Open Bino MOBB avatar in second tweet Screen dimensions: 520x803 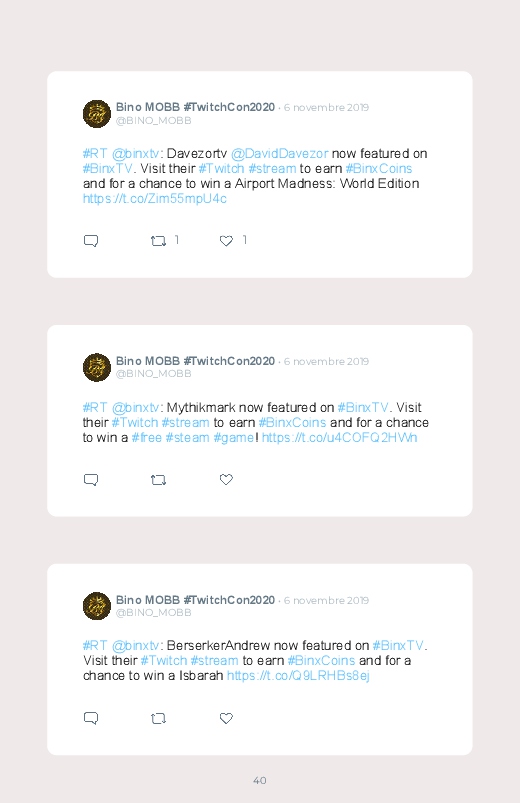[97, 367]
